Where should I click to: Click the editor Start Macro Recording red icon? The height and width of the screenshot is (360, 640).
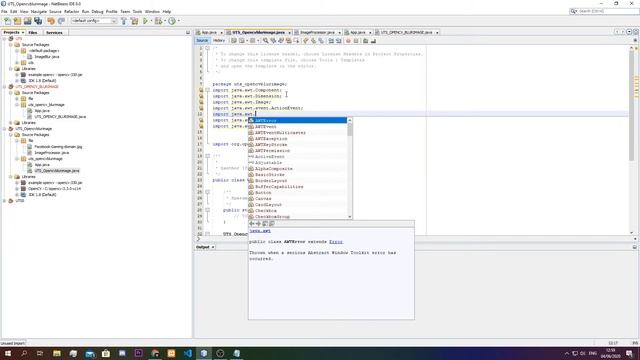pos(348,41)
